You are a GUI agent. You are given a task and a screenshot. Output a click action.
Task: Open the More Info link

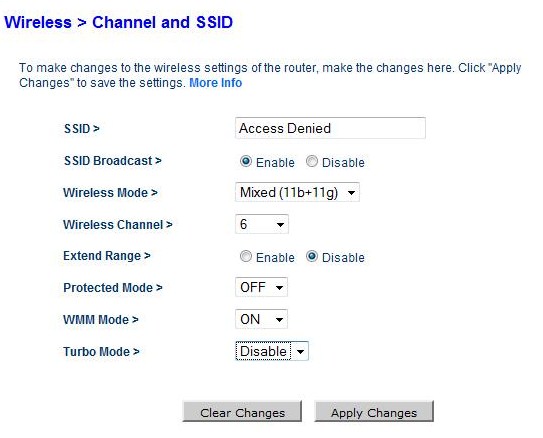pyautogui.click(x=215, y=83)
